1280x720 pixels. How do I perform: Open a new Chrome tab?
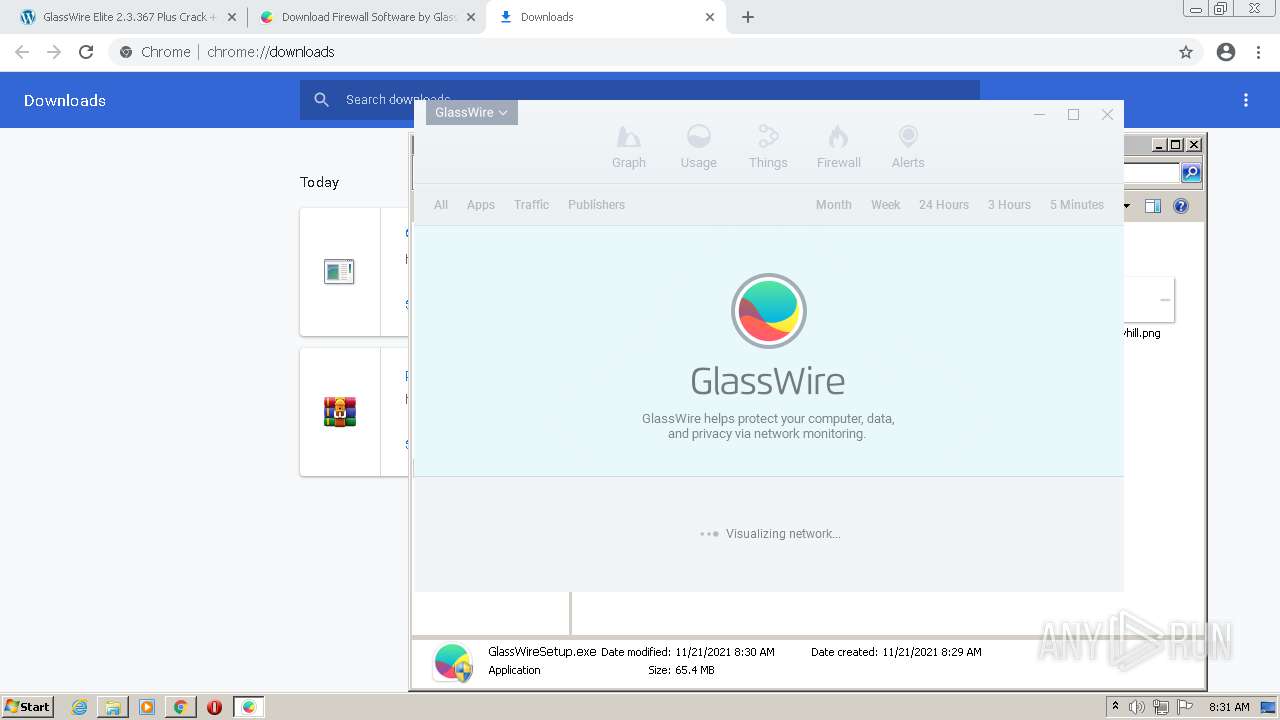tap(748, 17)
